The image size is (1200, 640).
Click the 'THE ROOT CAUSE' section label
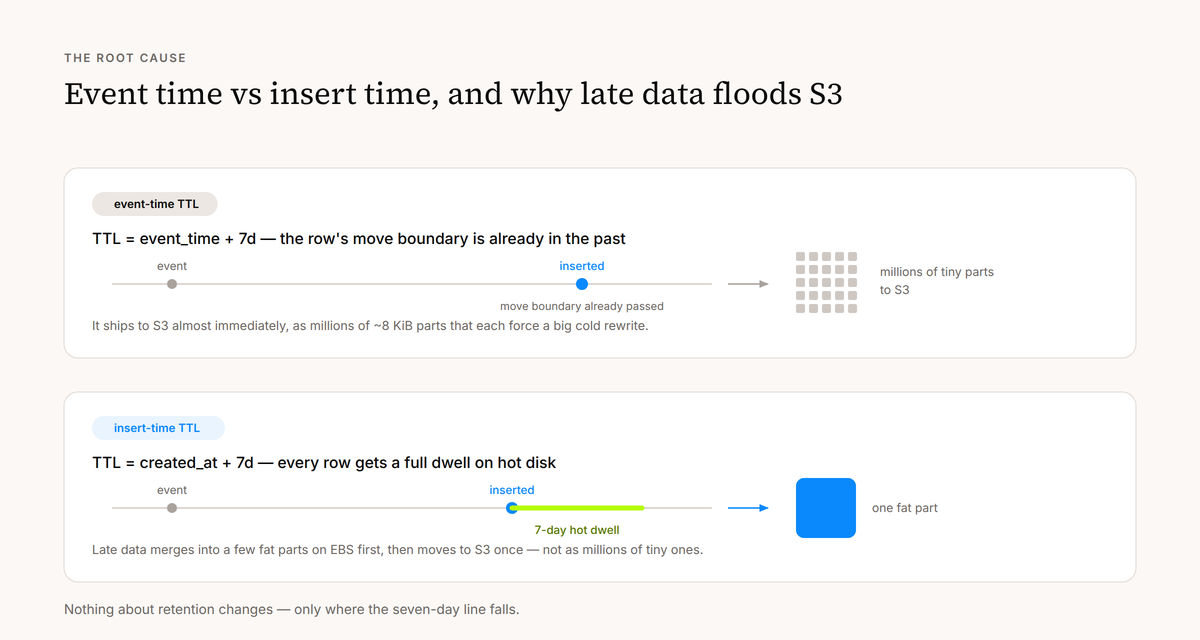125,58
